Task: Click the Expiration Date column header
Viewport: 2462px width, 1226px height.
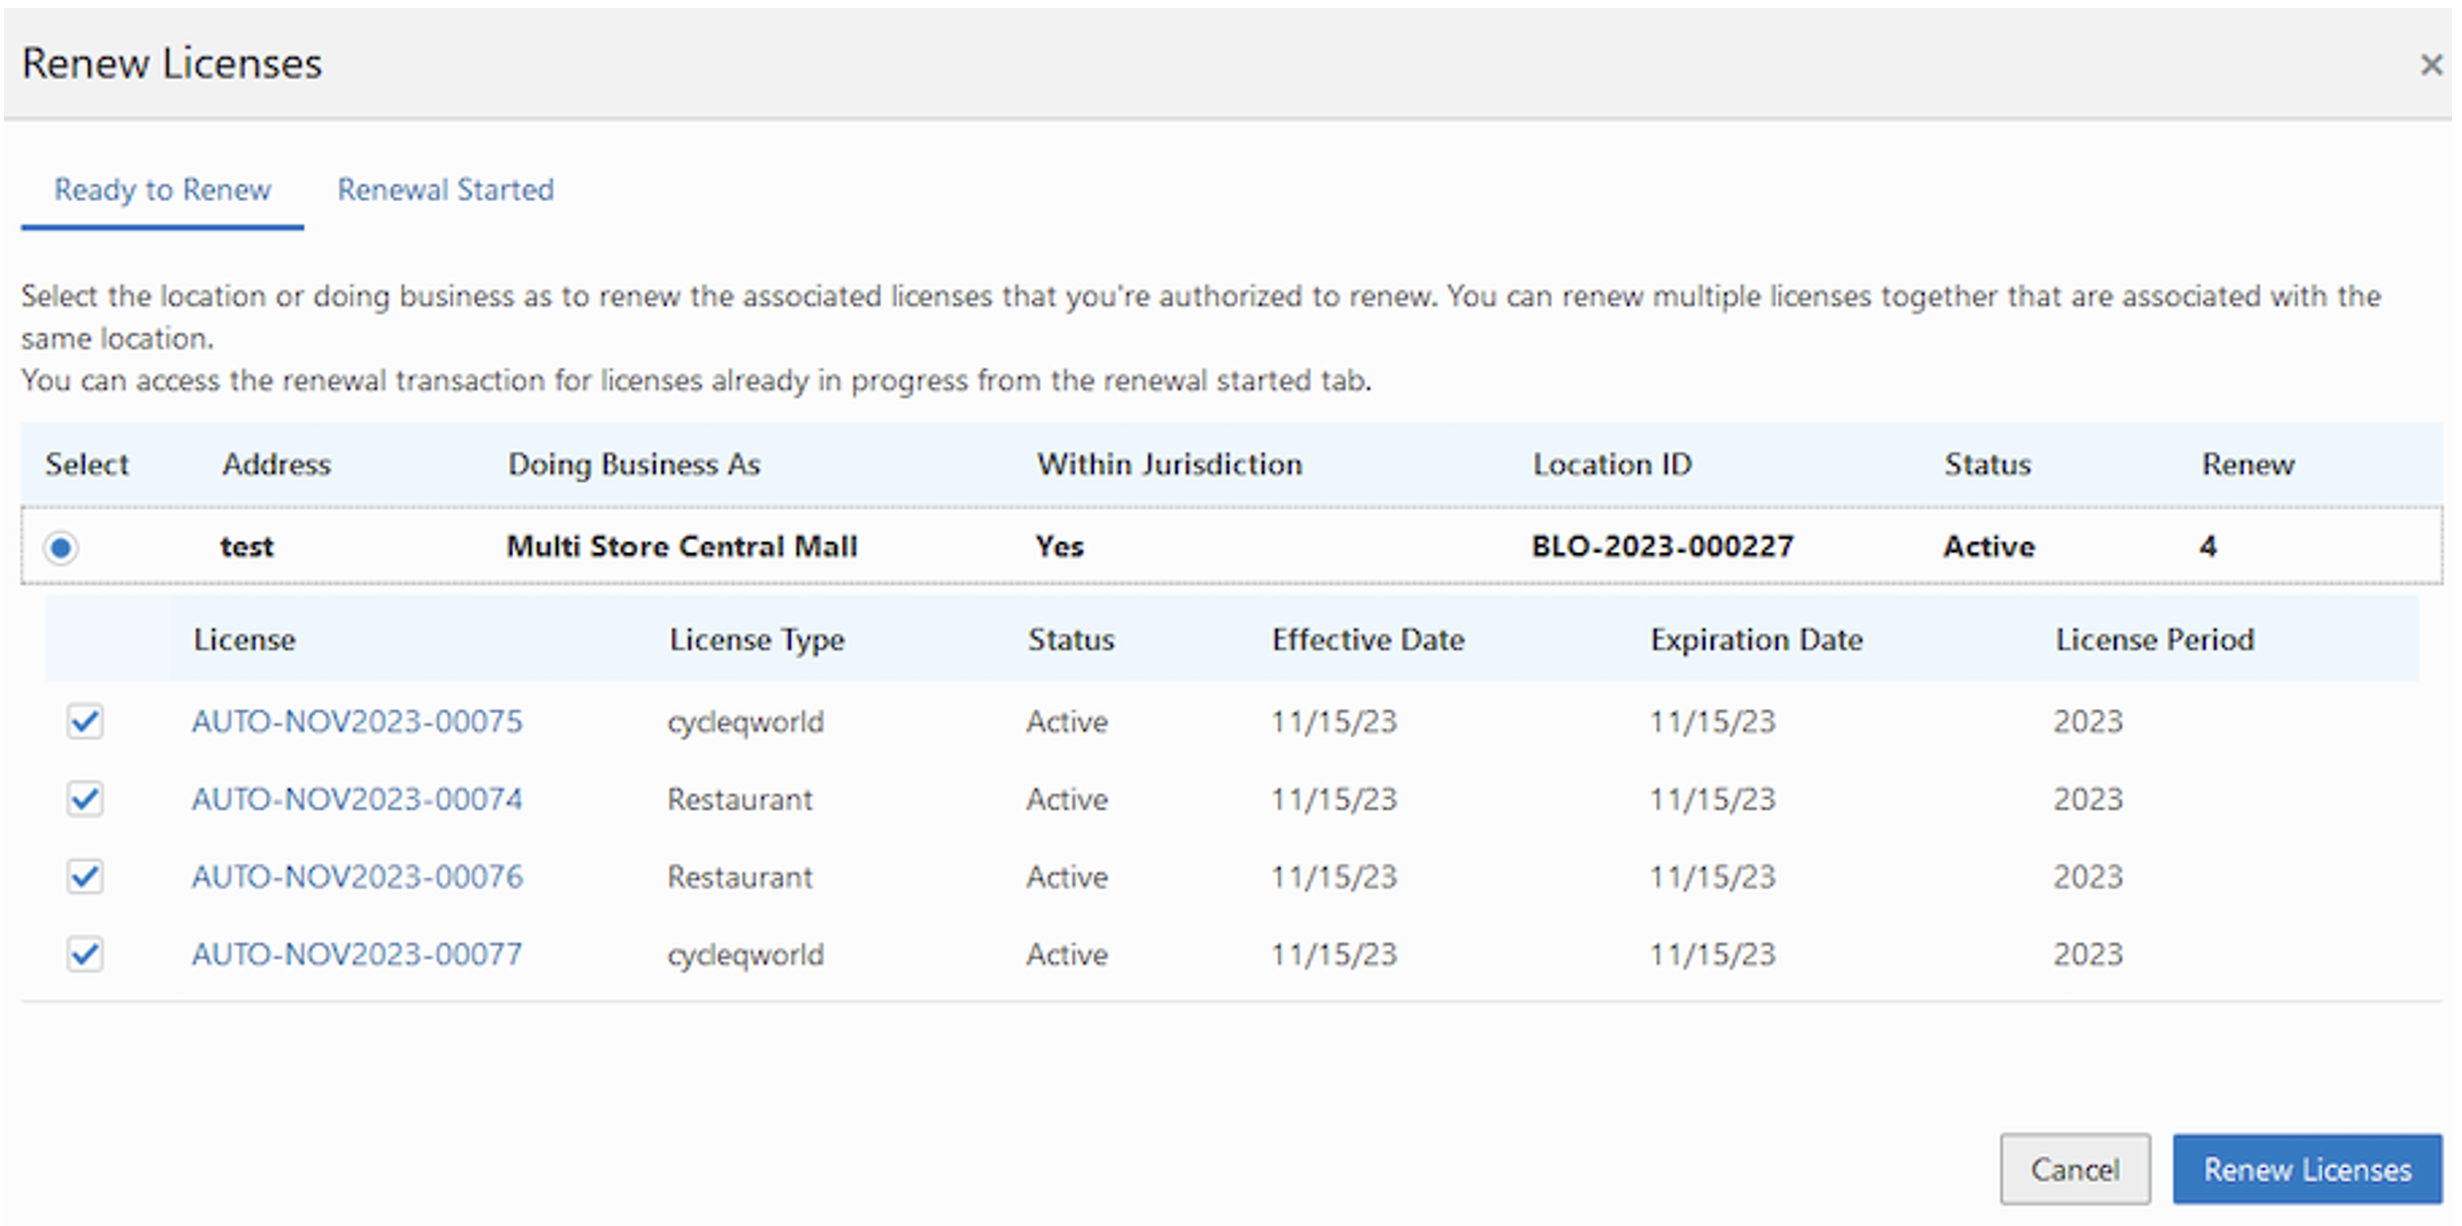Action: pyautogui.click(x=1757, y=639)
